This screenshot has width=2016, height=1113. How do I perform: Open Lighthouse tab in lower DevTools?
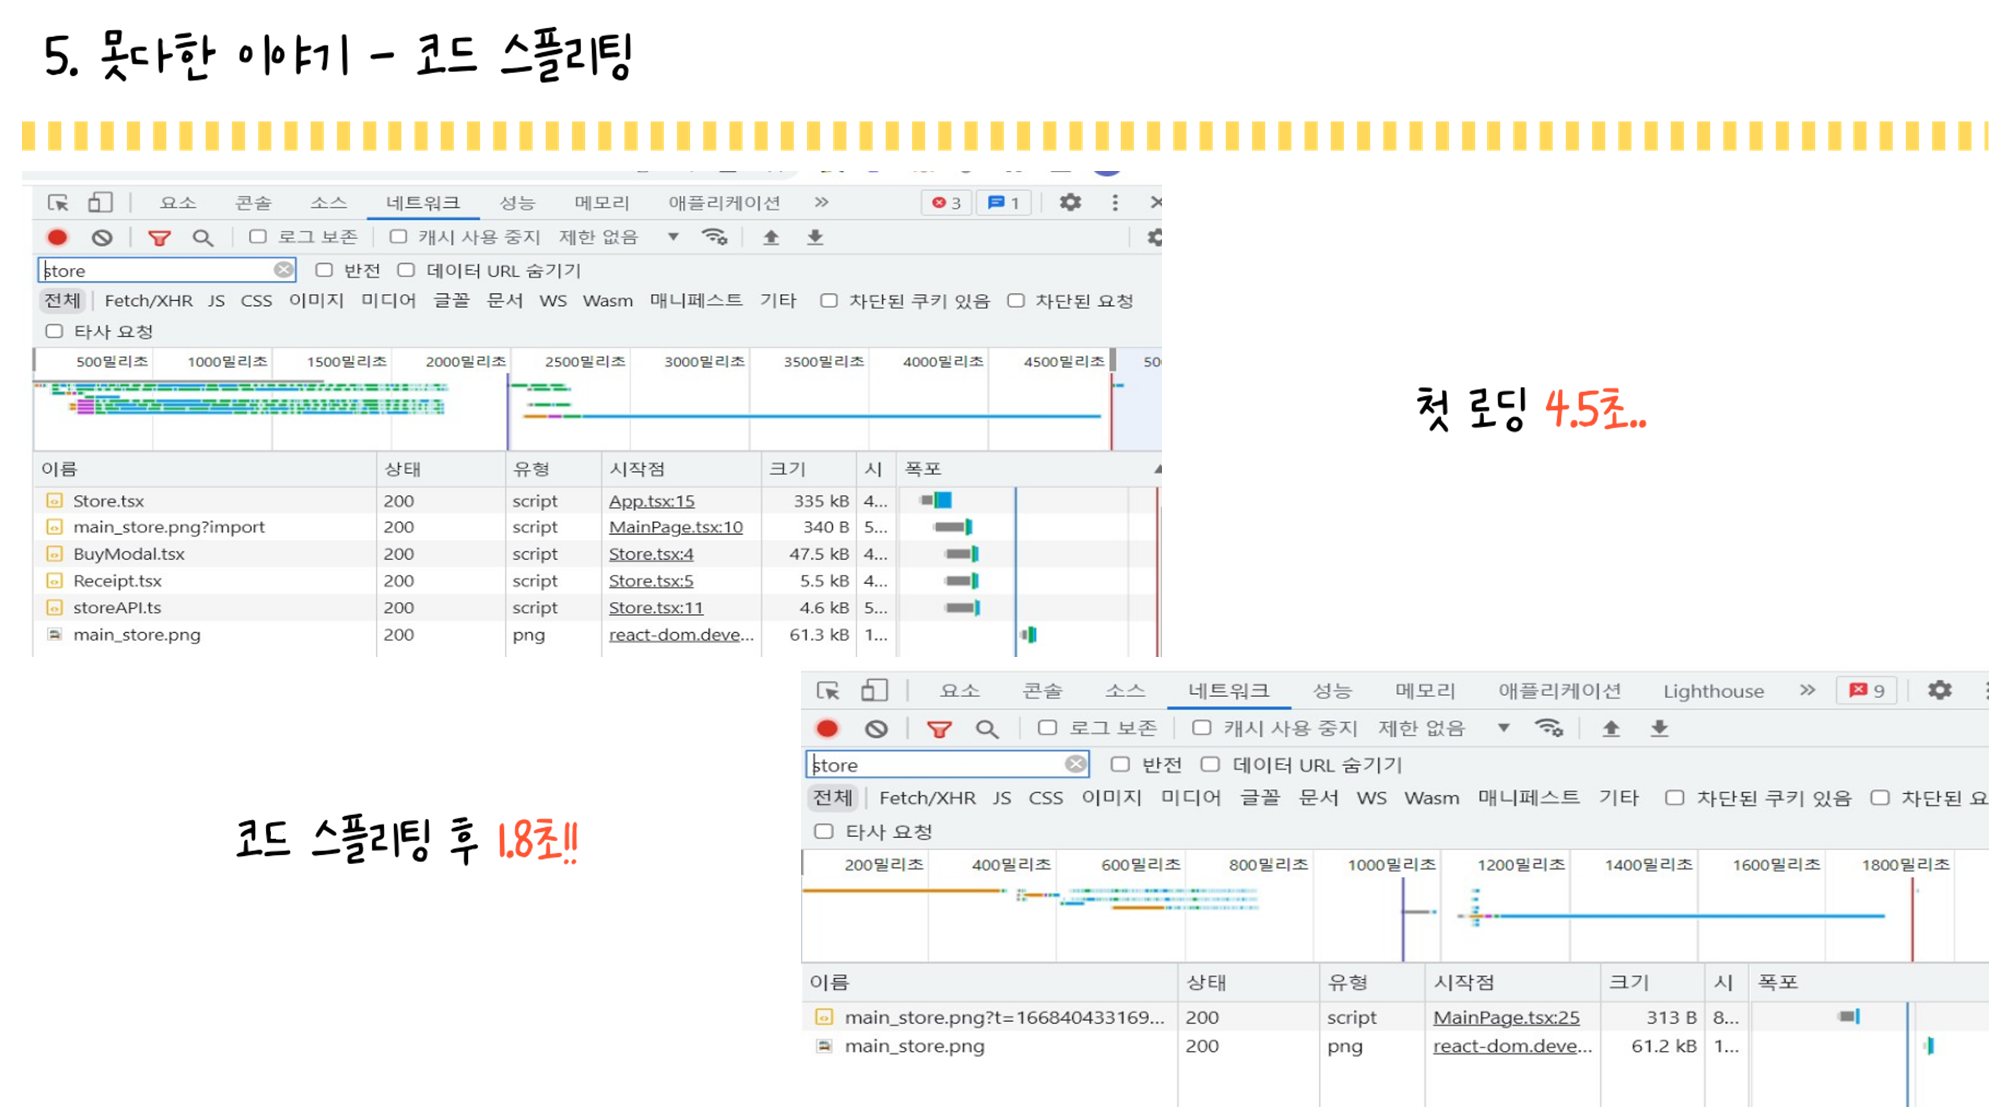click(x=1712, y=691)
